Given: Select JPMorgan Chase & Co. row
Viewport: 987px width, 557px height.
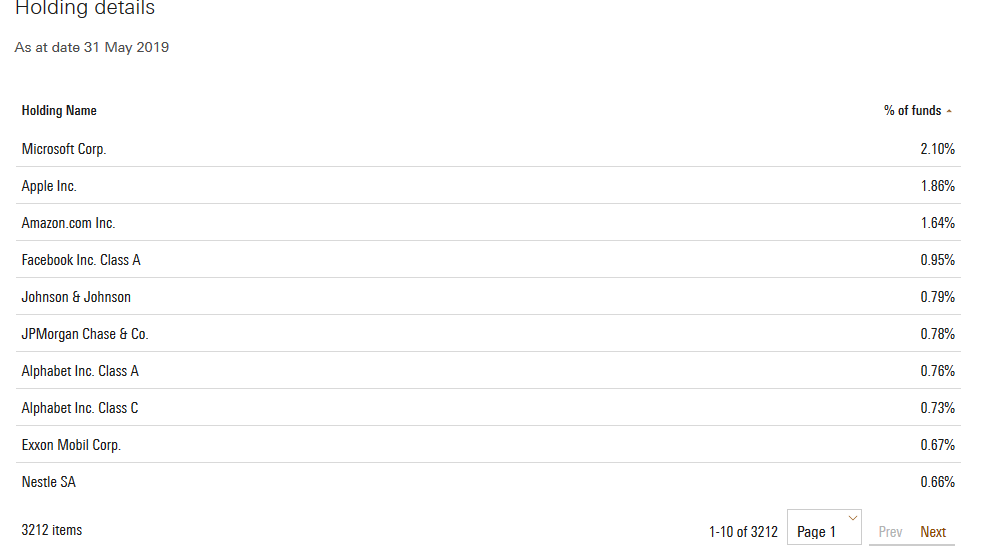Looking at the screenshot, I should click(x=488, y=334).
